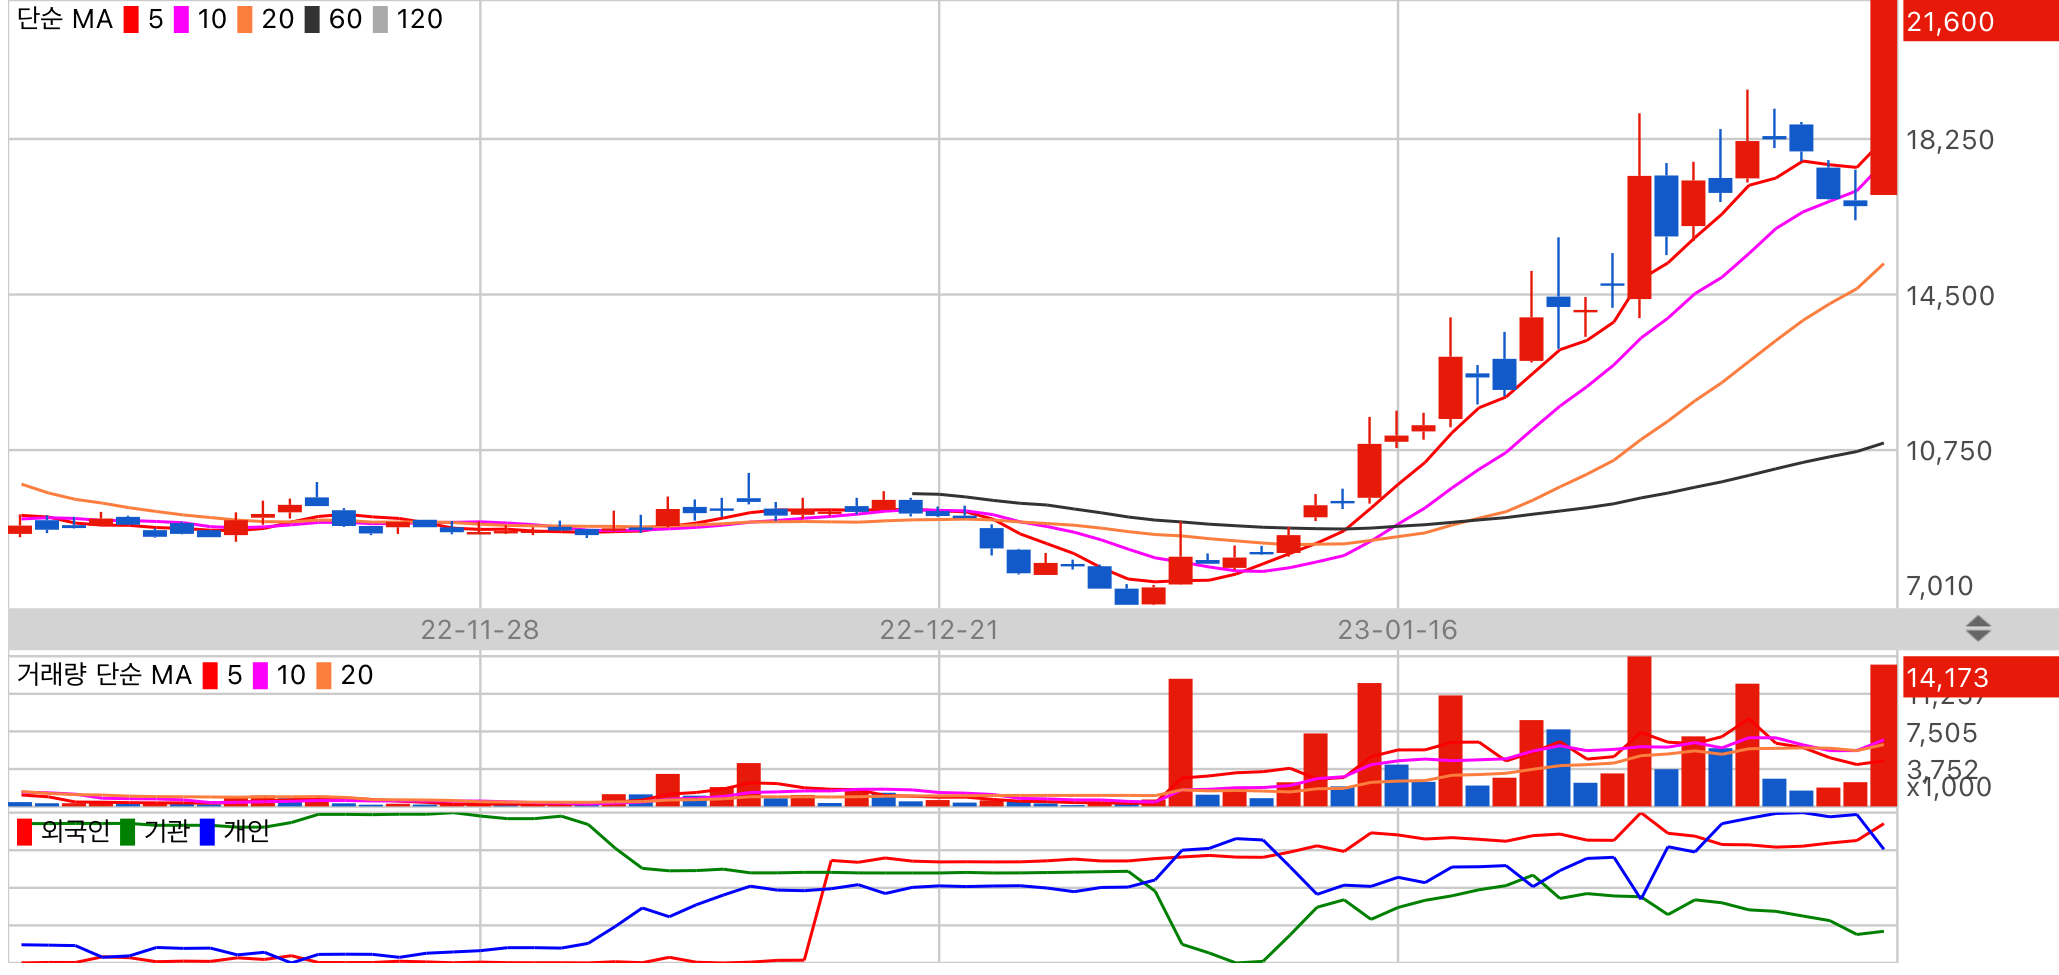Click the 22-12-21 date label
This screenshot has width=2059, height=975.
[x=939, y=630]
